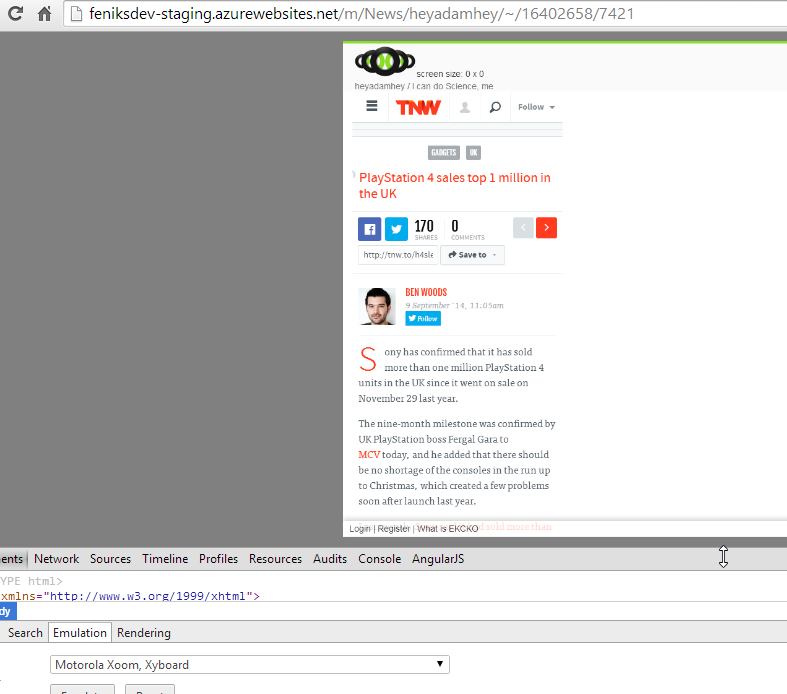Switch to Resources tab in DevTools
Image resolution: width=787 pixels, height=694 pixels.
coord(276,559)
